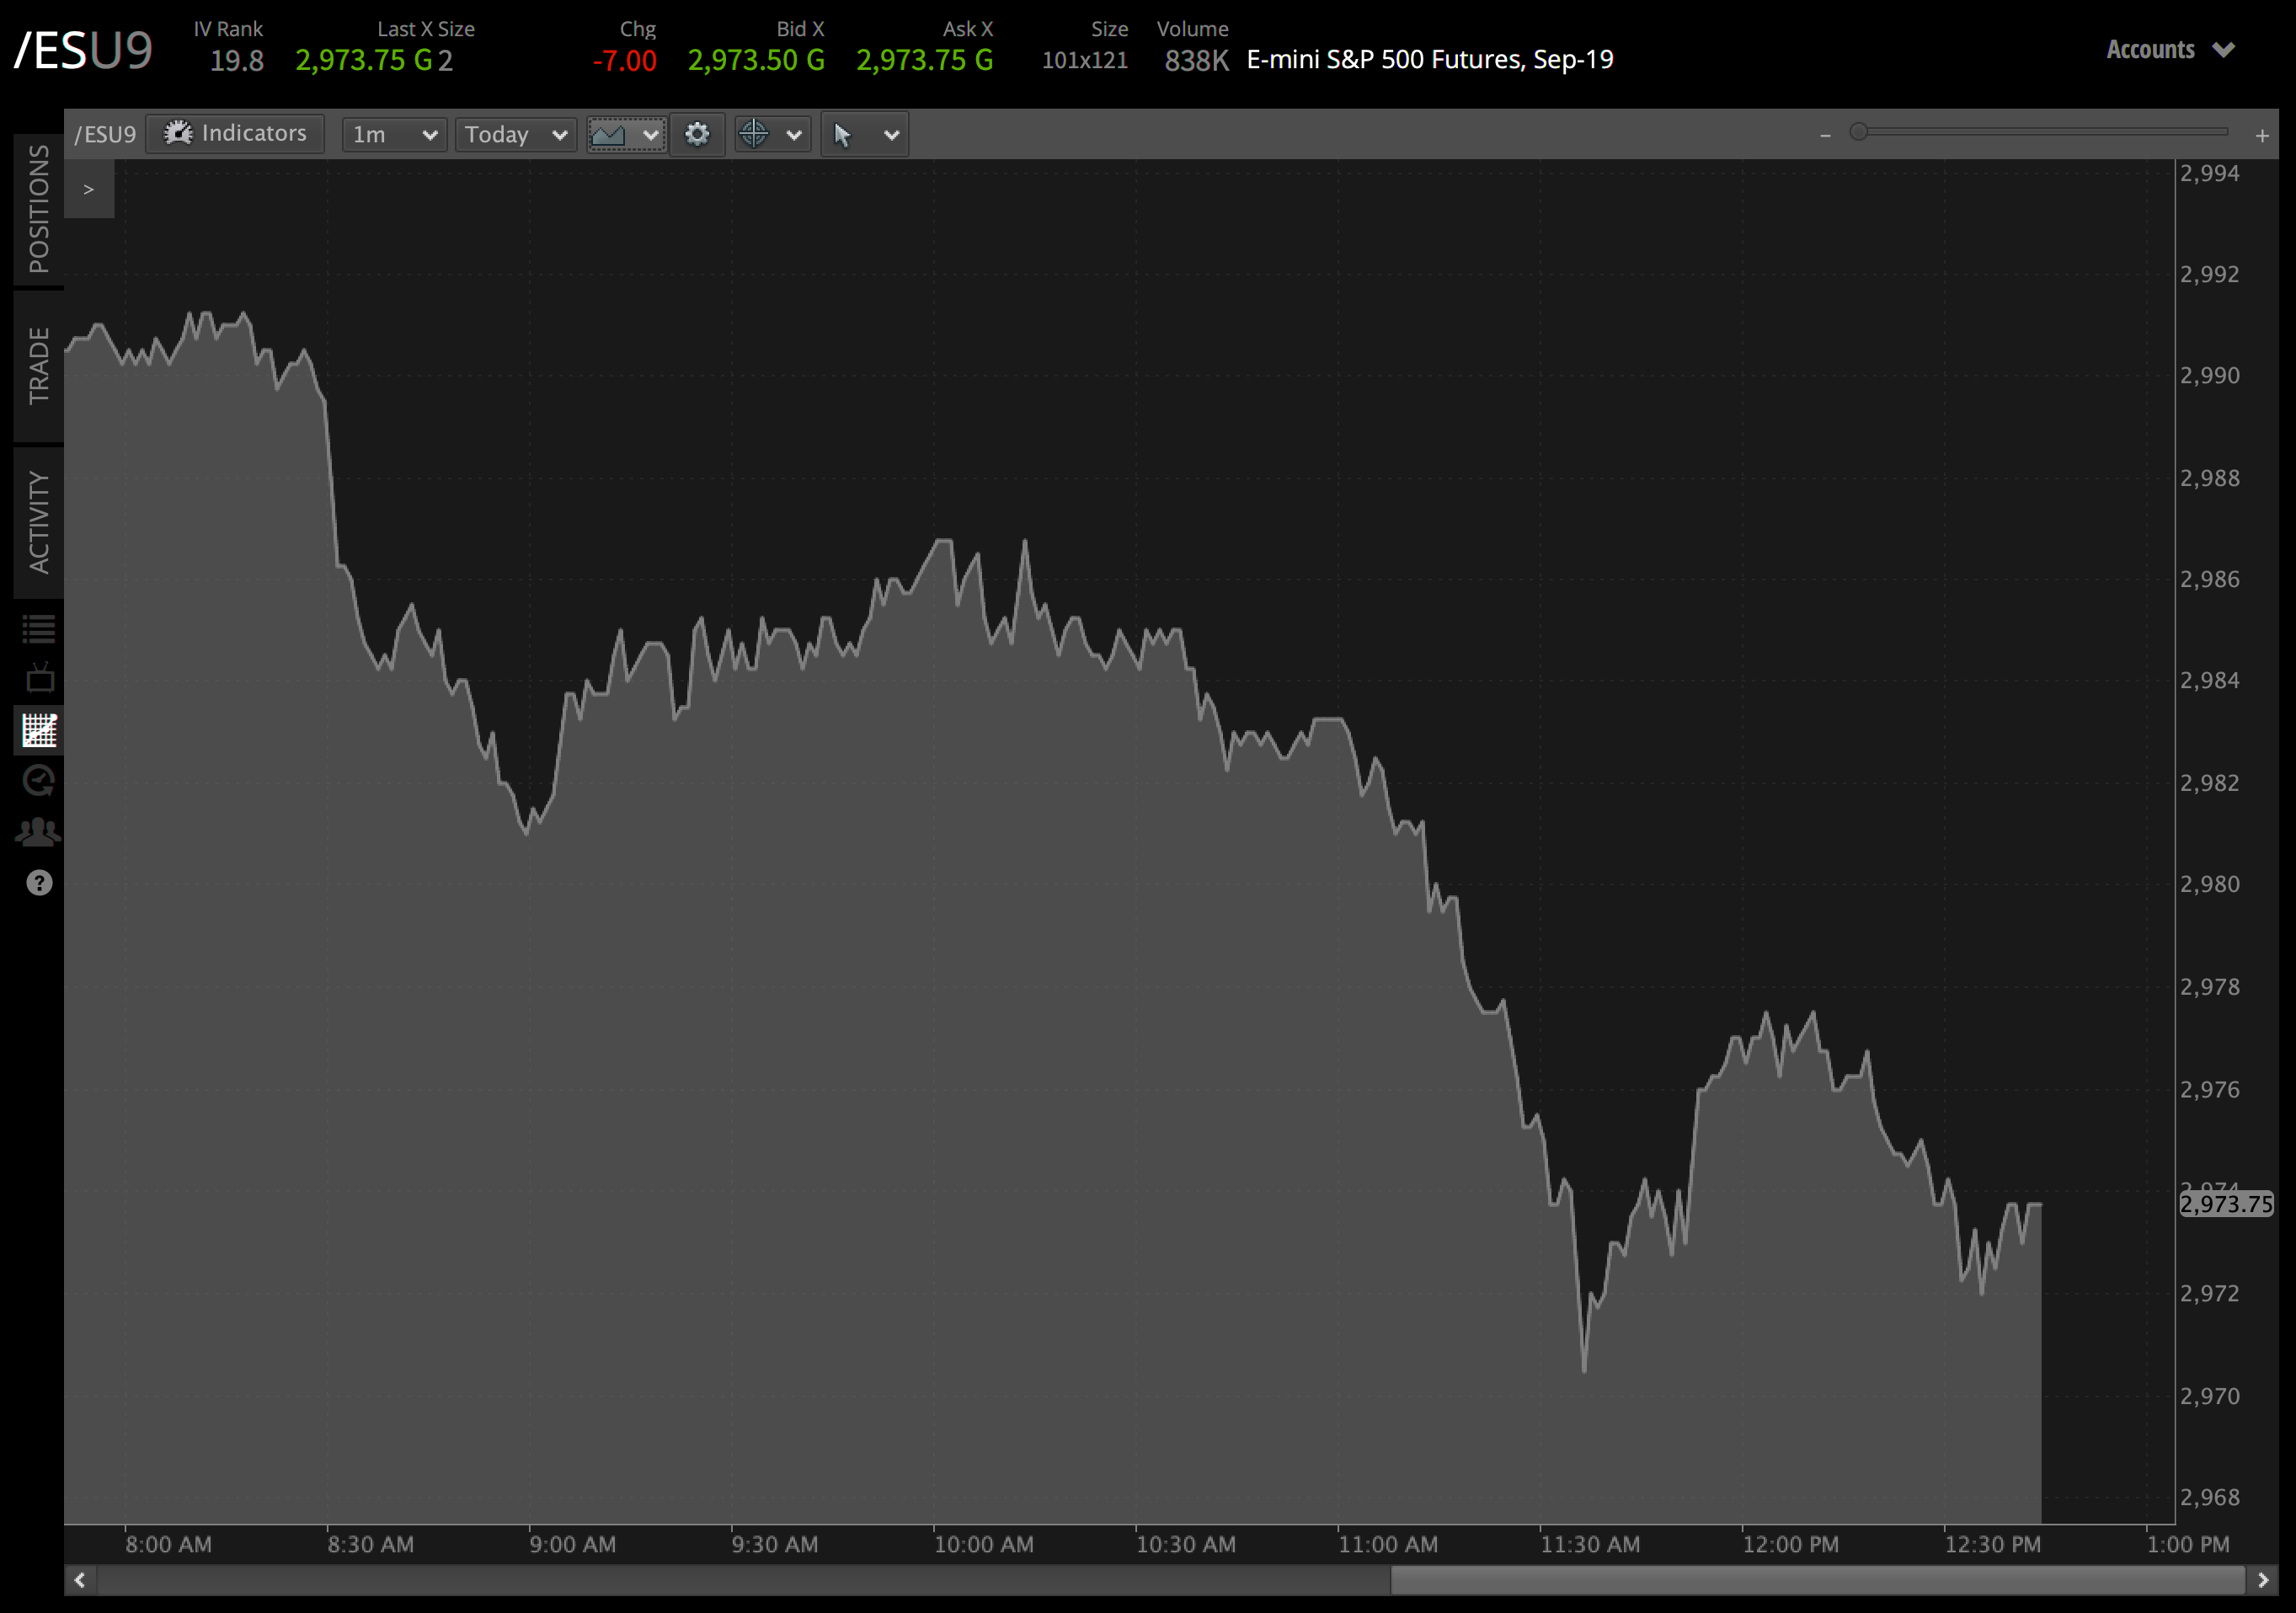Select the highlighted charts grid icon

(39, 731)
